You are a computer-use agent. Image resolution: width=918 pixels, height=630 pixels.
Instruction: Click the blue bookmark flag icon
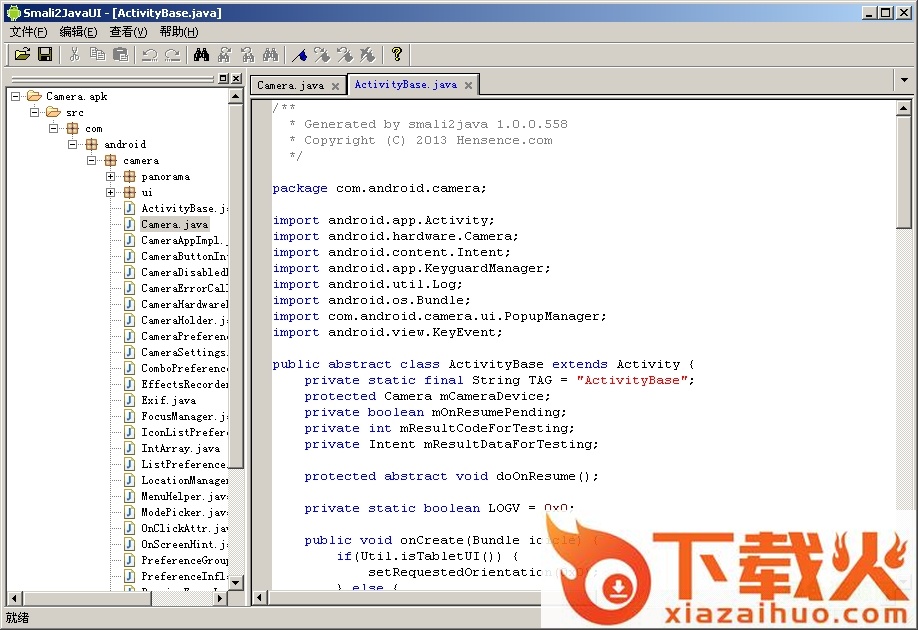tap(299, 54)
